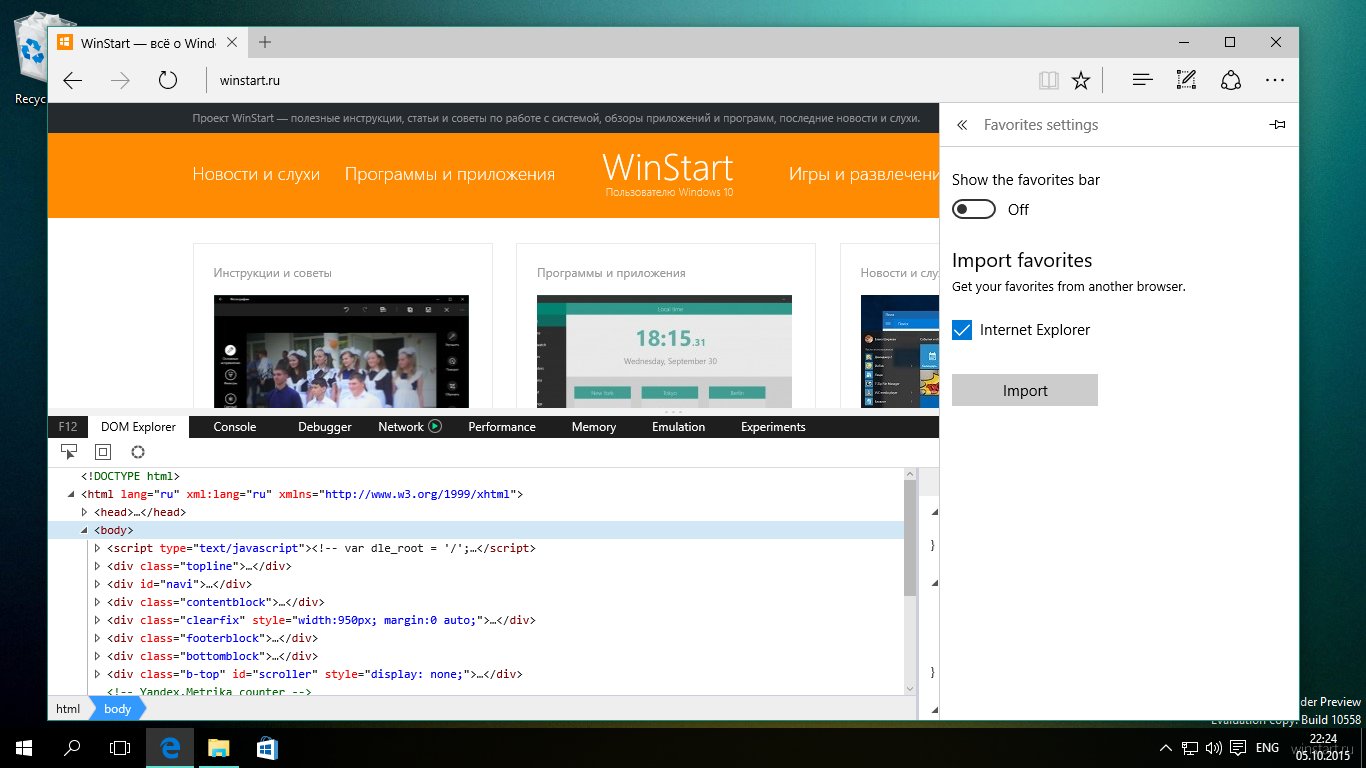Click the forward navigation arrow
The height and width of the screenshot is (768, 1366).
(x=121, y=81)
